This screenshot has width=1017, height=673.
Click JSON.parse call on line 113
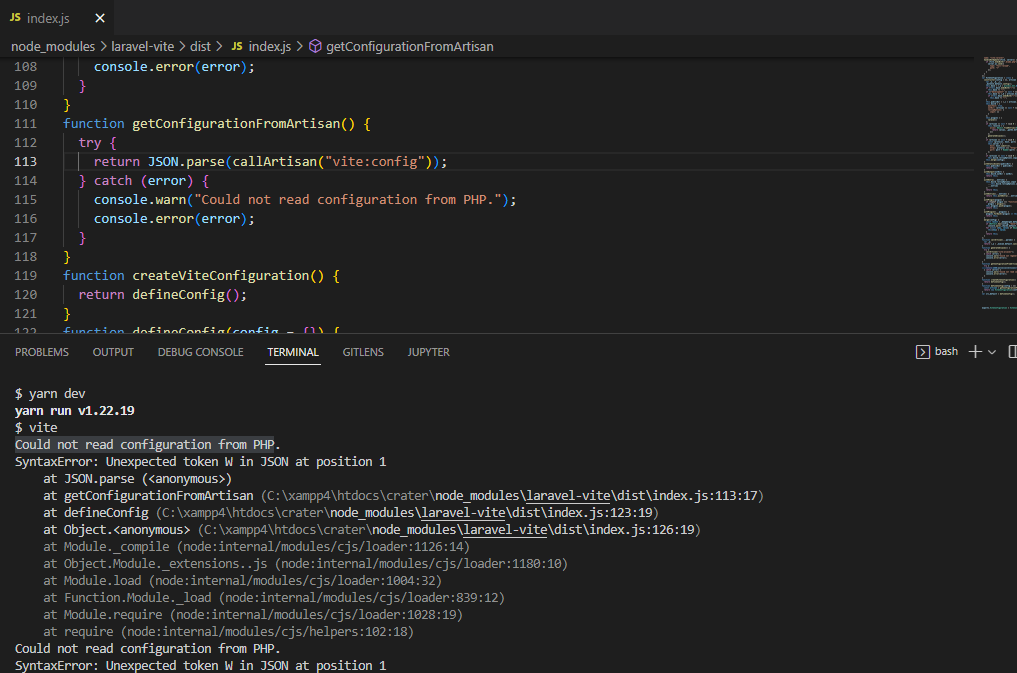[186, 161]
